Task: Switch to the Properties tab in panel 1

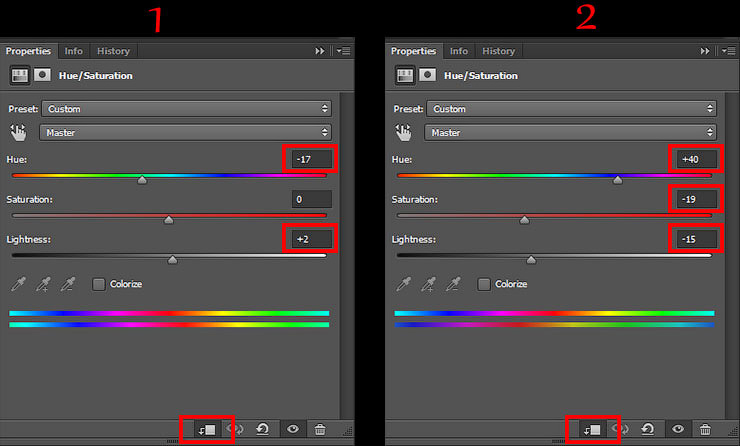Action: [28, 51]
